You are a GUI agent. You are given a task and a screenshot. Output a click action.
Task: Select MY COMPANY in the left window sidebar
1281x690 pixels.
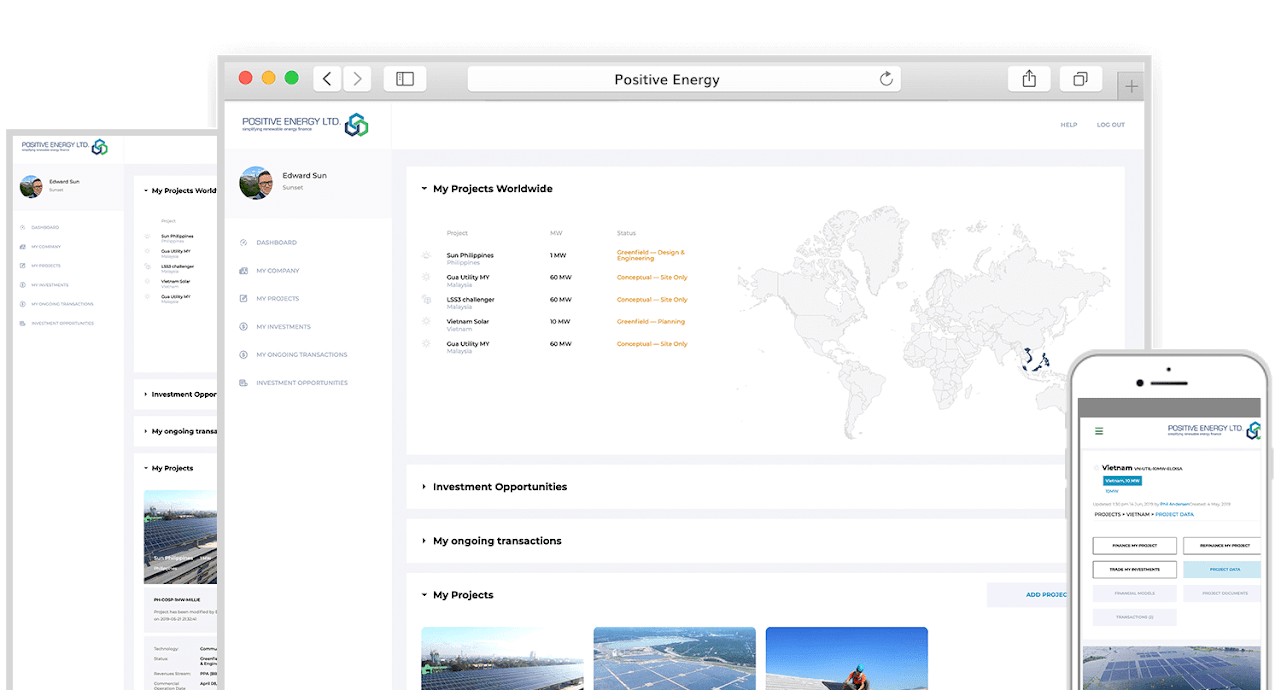point(46,246)
